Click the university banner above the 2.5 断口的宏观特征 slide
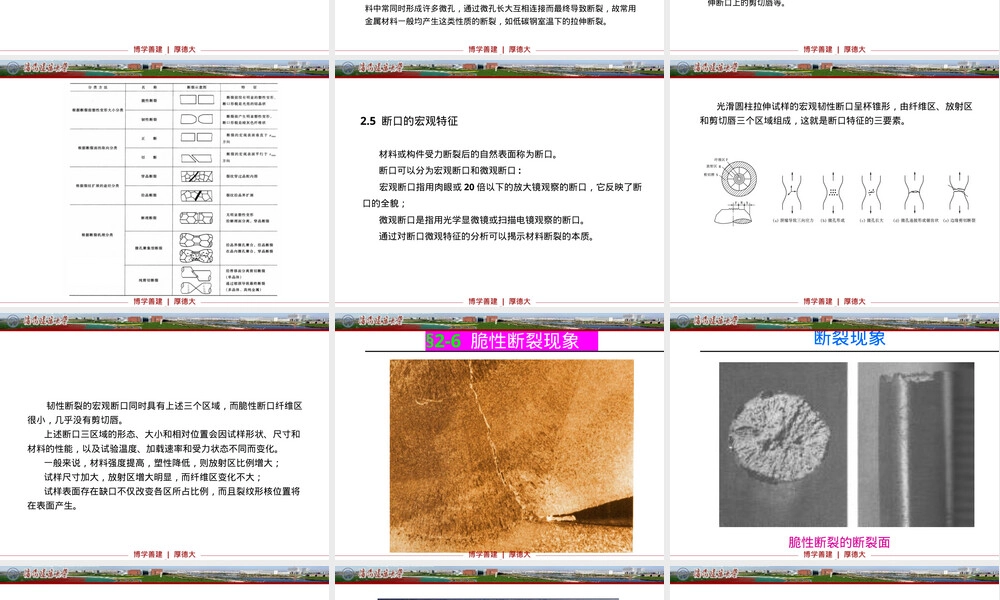 (499, 69)
